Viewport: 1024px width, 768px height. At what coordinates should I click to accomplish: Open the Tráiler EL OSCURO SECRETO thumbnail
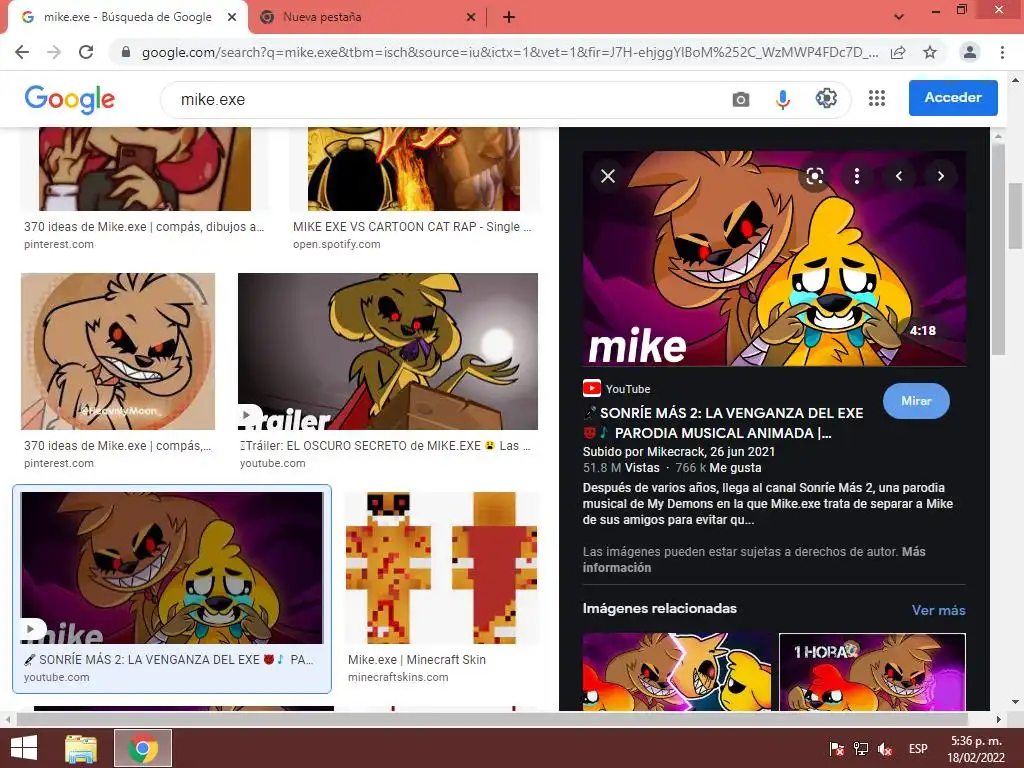click(388, 351)
